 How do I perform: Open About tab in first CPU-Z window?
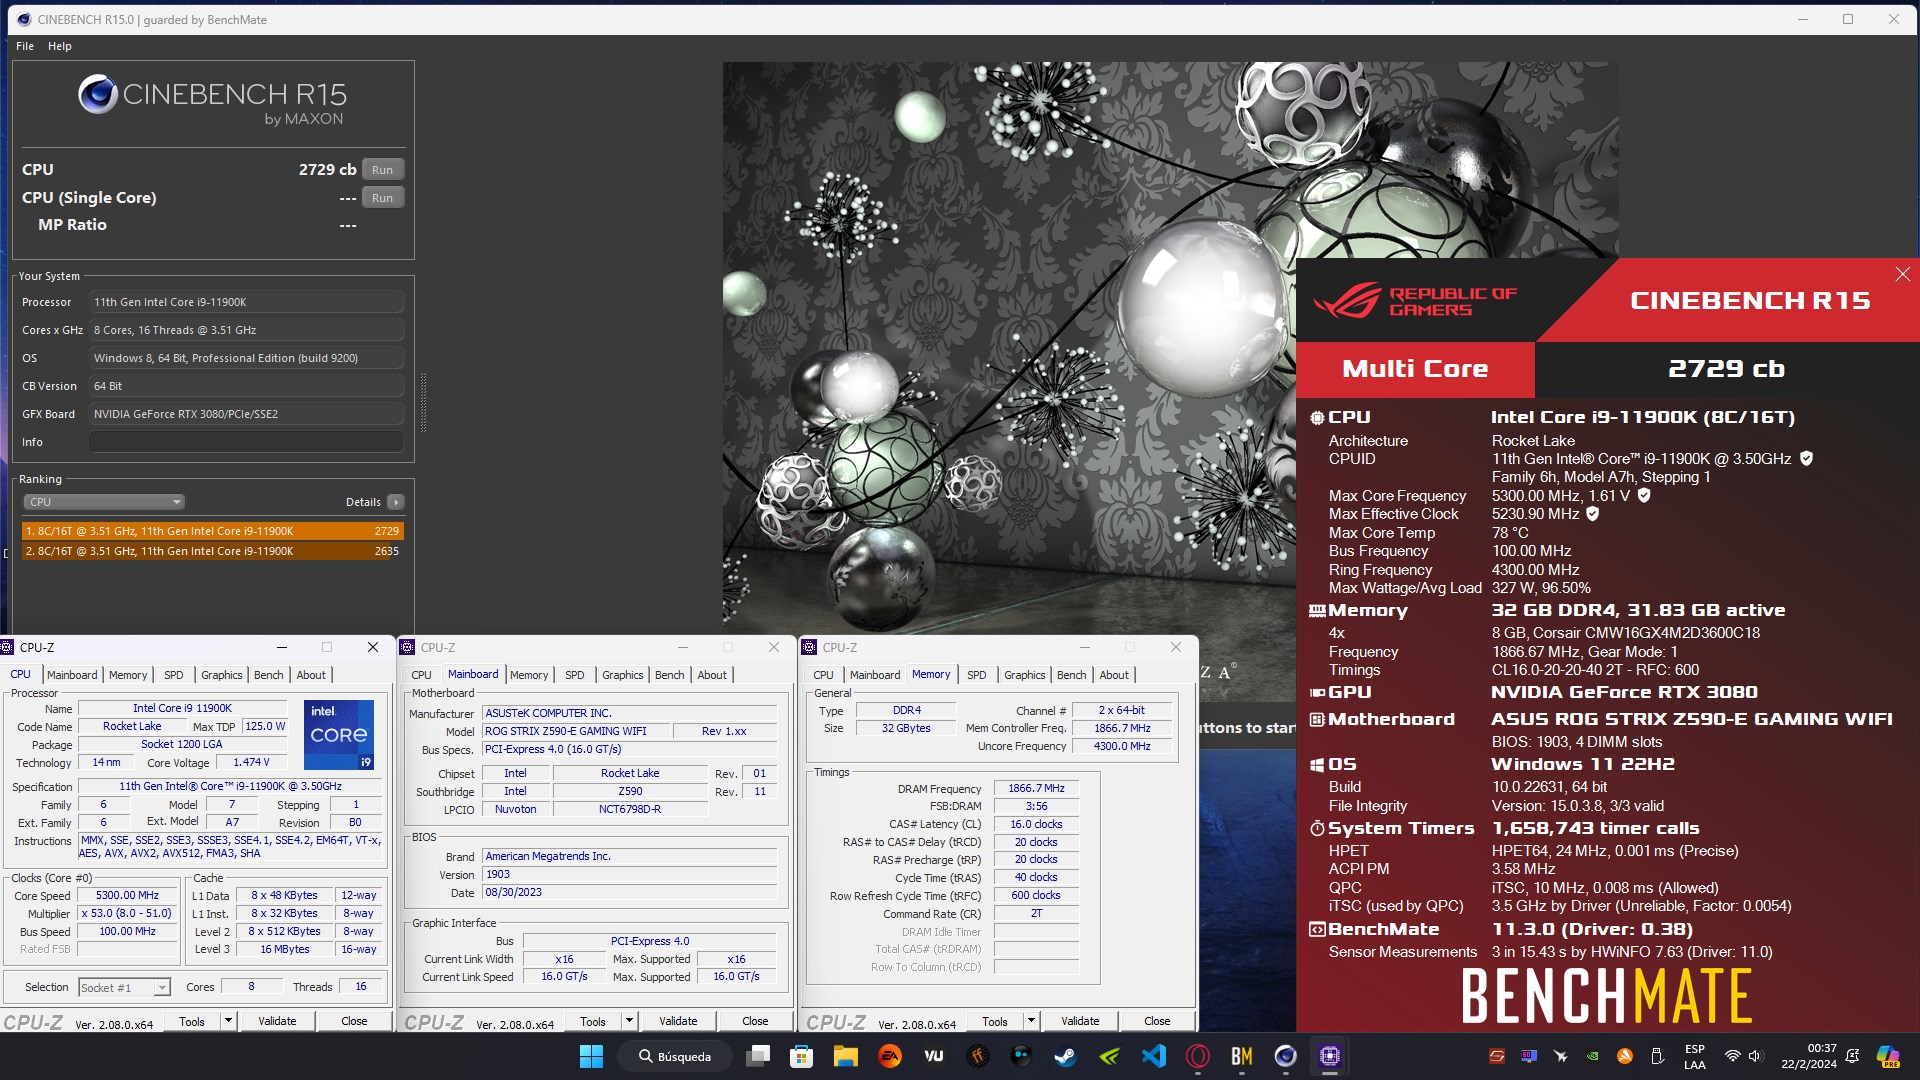pyautogui.click(x=311, y=675)
